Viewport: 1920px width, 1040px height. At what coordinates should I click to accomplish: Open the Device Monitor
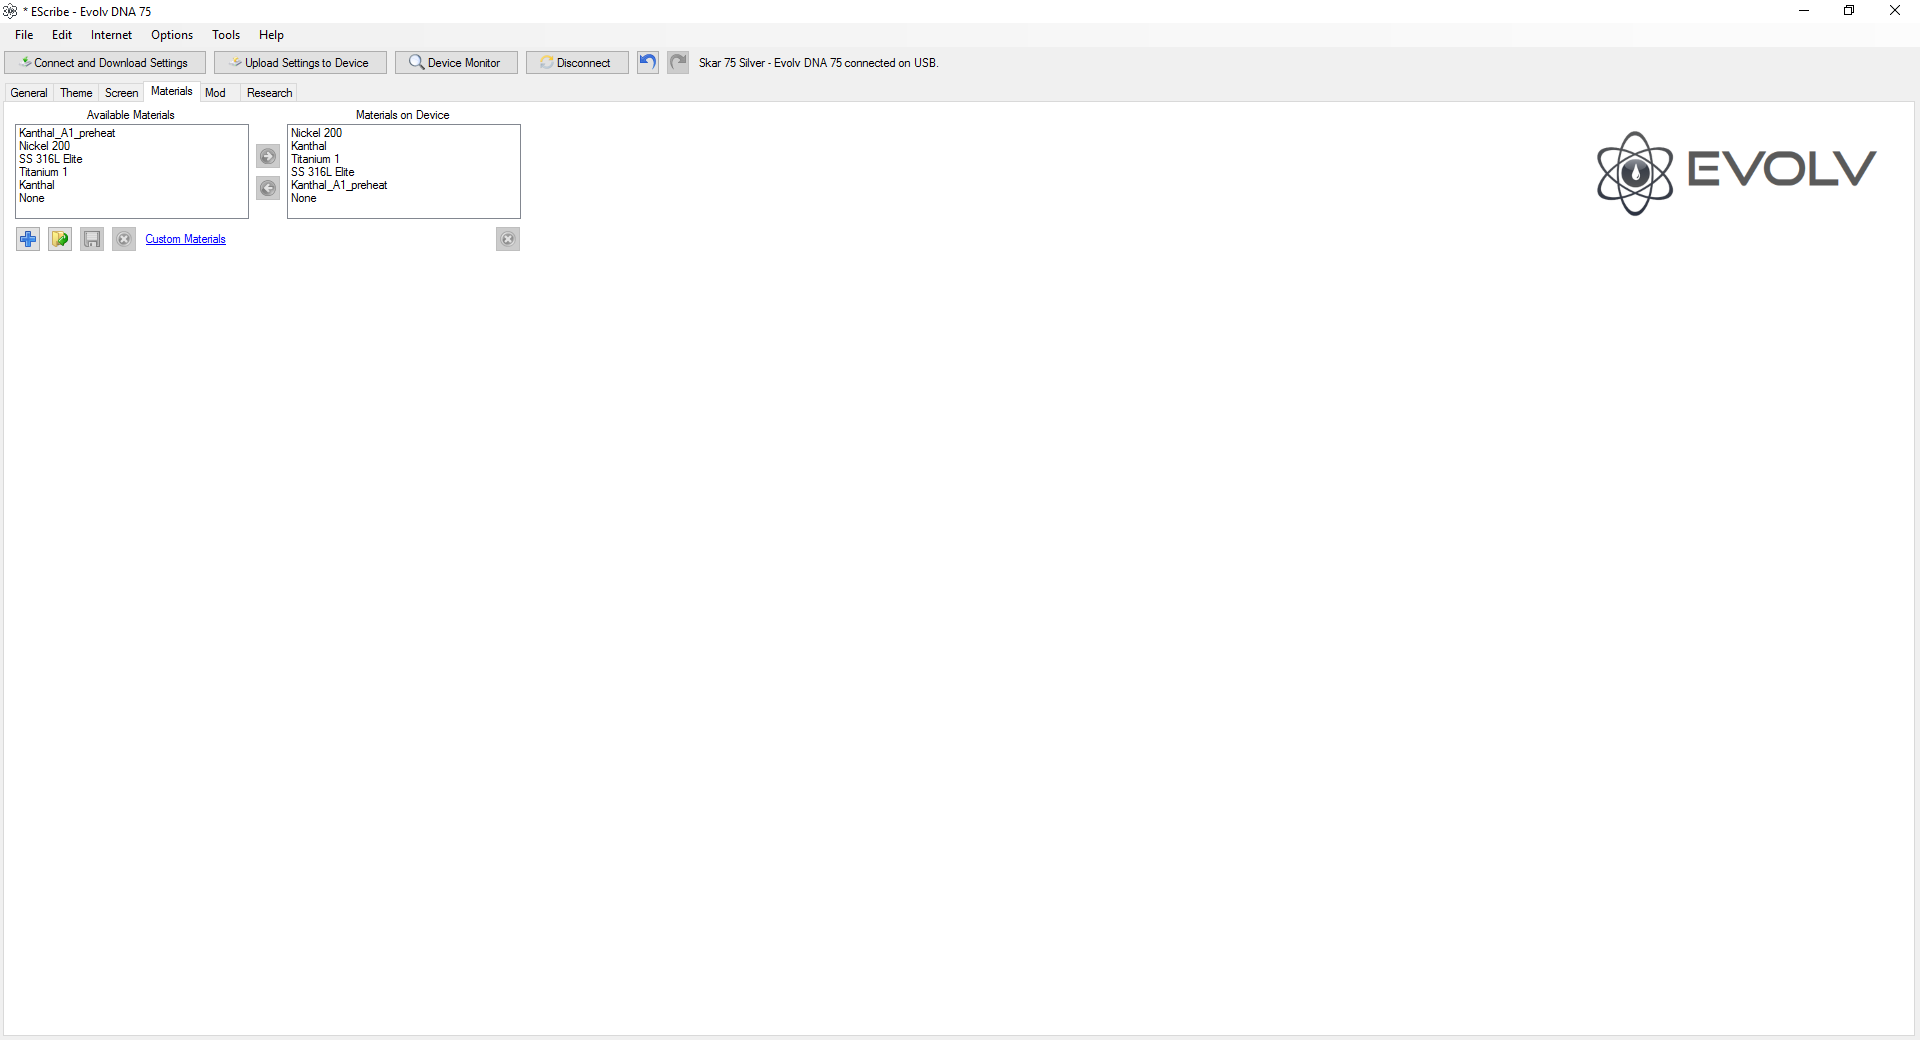coord(456,62)
